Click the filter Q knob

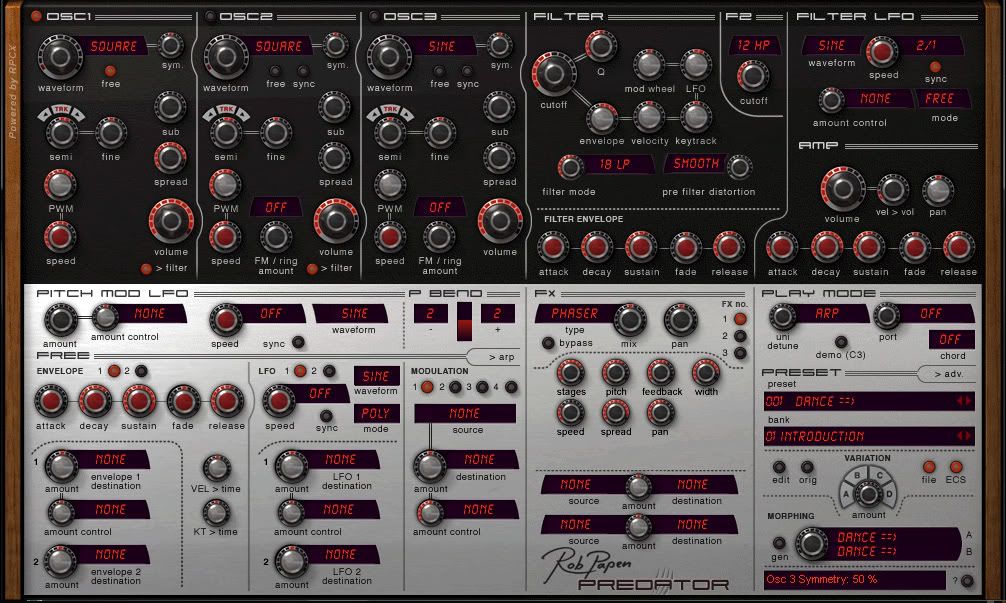pos(601,46)
